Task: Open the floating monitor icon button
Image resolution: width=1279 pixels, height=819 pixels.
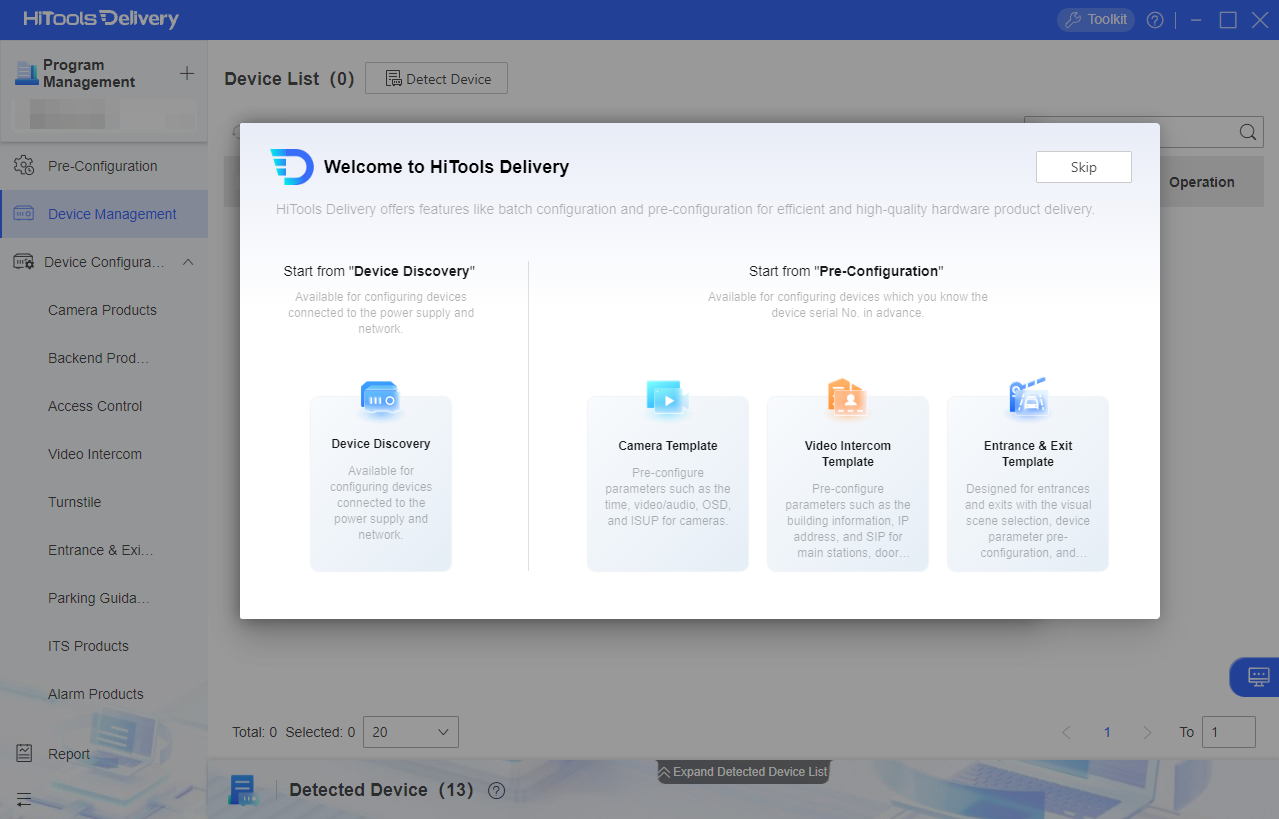Action: (x=1258, y=677)
